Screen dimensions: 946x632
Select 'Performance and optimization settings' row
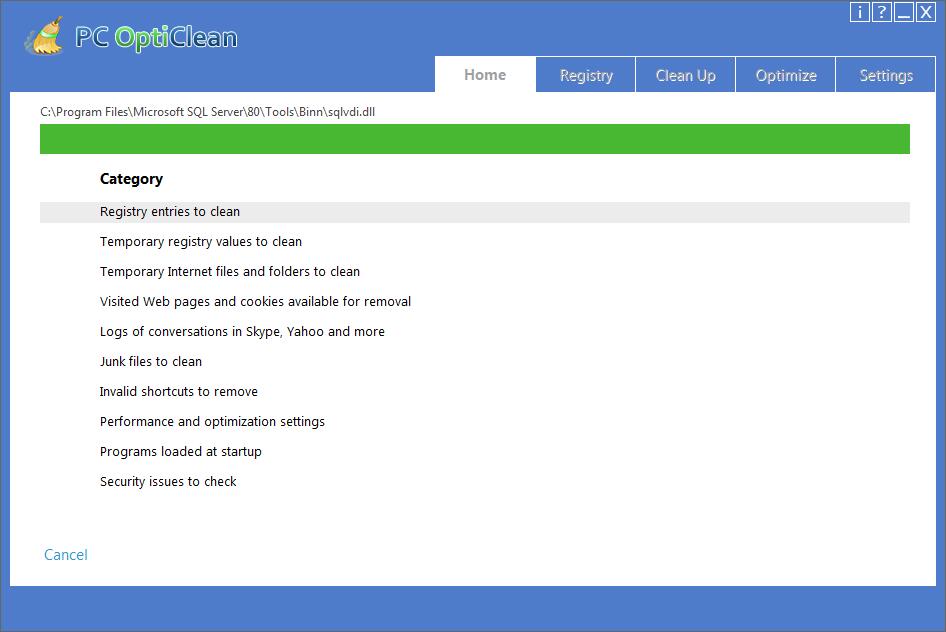point(475,422)
